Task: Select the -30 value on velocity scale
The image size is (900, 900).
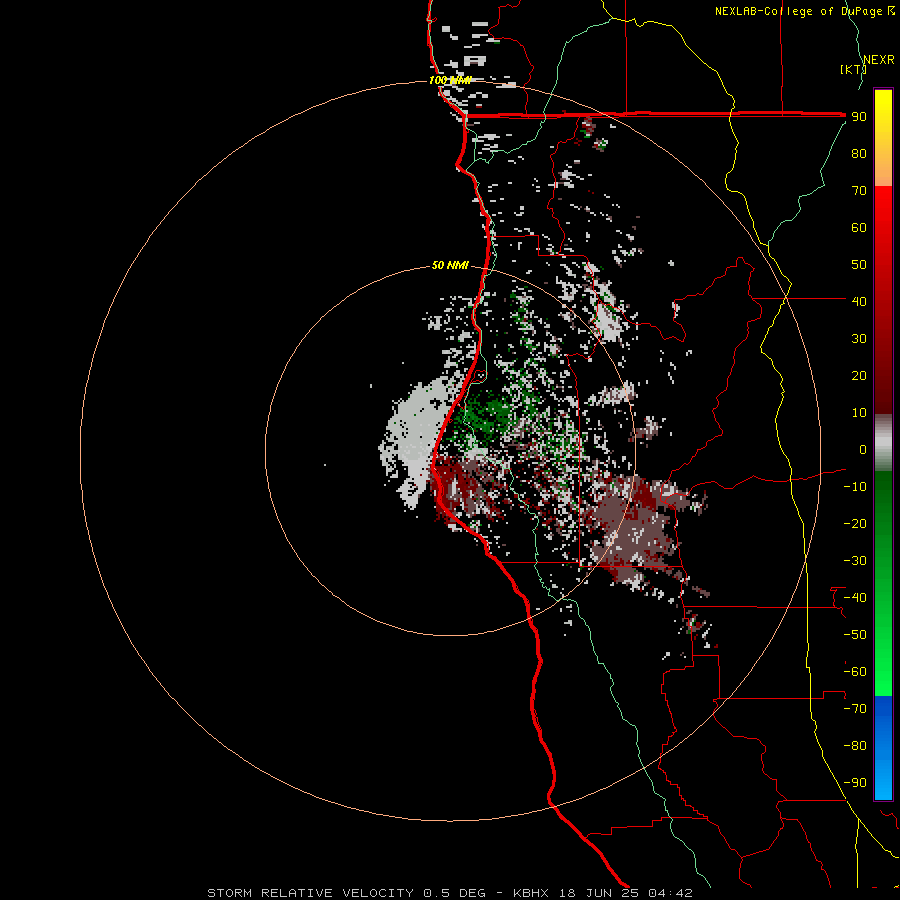Action: click(855, 561)
